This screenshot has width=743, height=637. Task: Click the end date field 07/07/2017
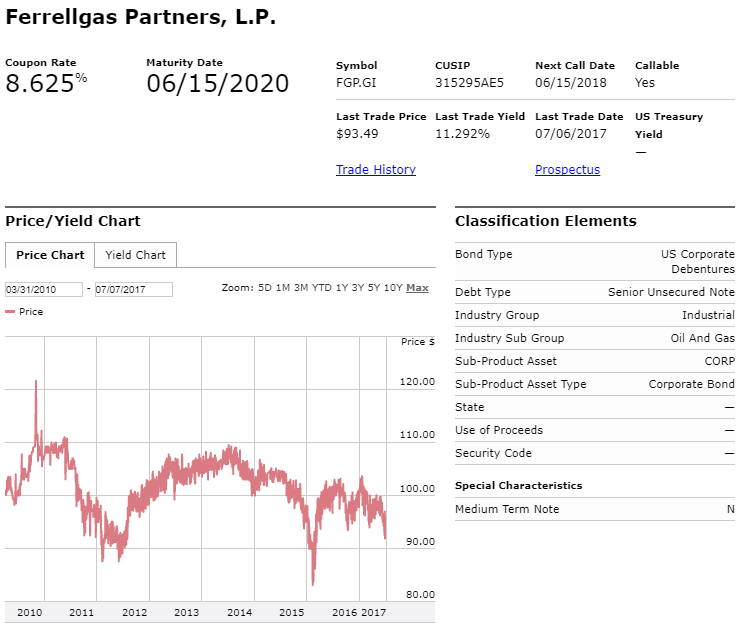click(134, 289)
